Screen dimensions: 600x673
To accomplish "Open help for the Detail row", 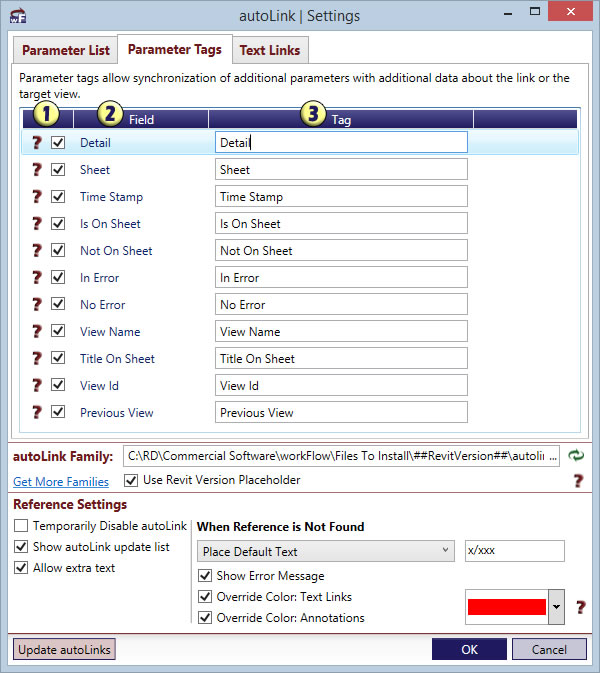I will 37,142.
